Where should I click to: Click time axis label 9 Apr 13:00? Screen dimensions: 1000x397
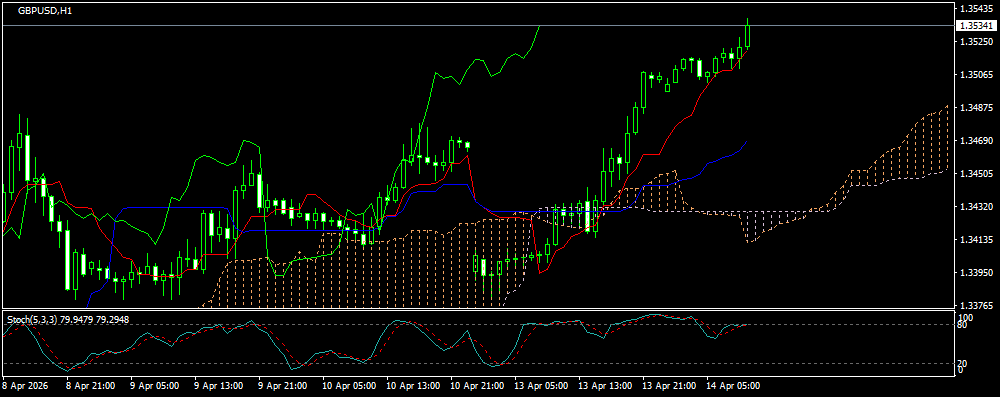(218, 386)
